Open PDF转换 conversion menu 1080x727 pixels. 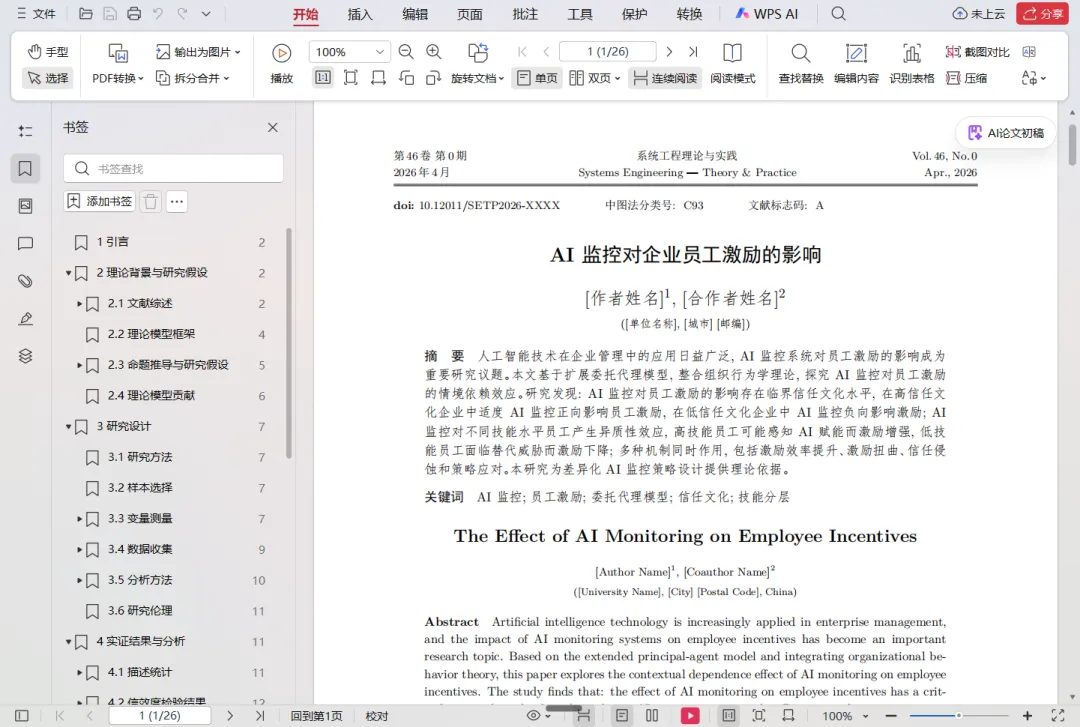pyautogui.click(x=118, y=64)
